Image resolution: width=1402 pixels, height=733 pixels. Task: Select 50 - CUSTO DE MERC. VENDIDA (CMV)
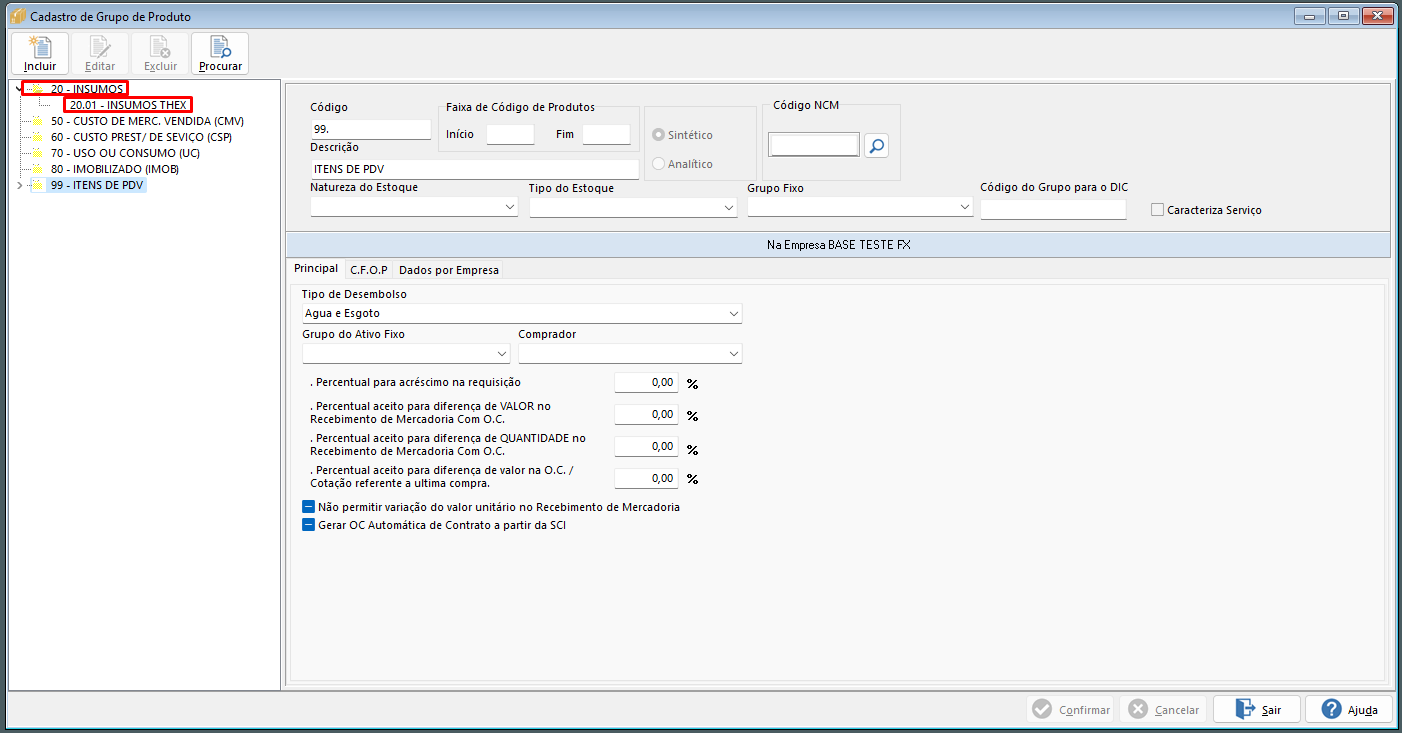pyautogui.click(x=147, y=121)
